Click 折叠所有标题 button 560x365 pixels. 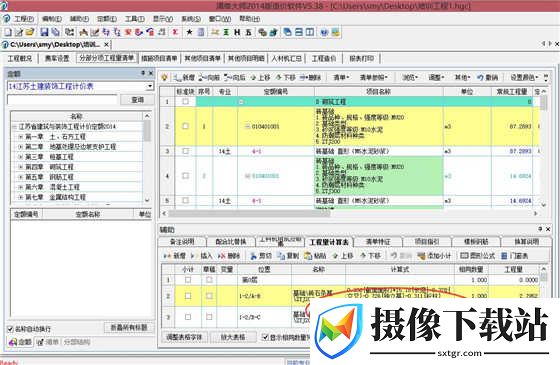pyautogui.click(x=129, y=327)
